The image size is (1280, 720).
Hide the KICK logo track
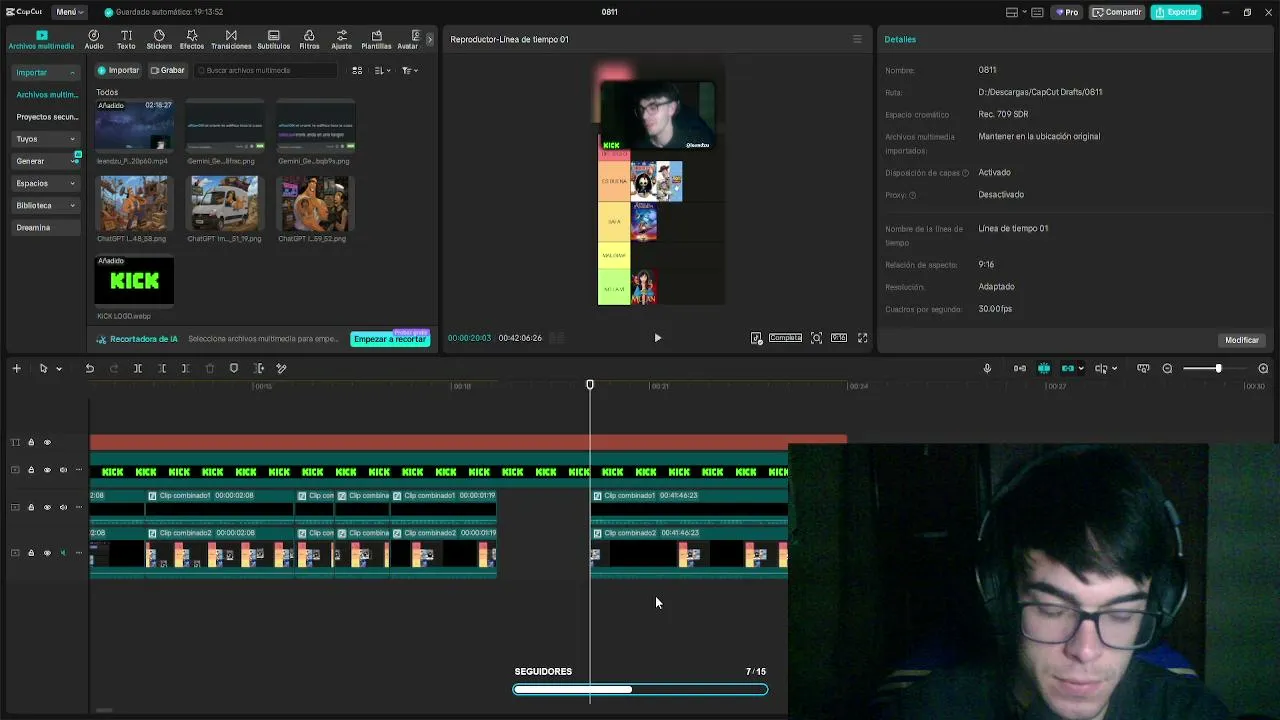click(47, 470)
